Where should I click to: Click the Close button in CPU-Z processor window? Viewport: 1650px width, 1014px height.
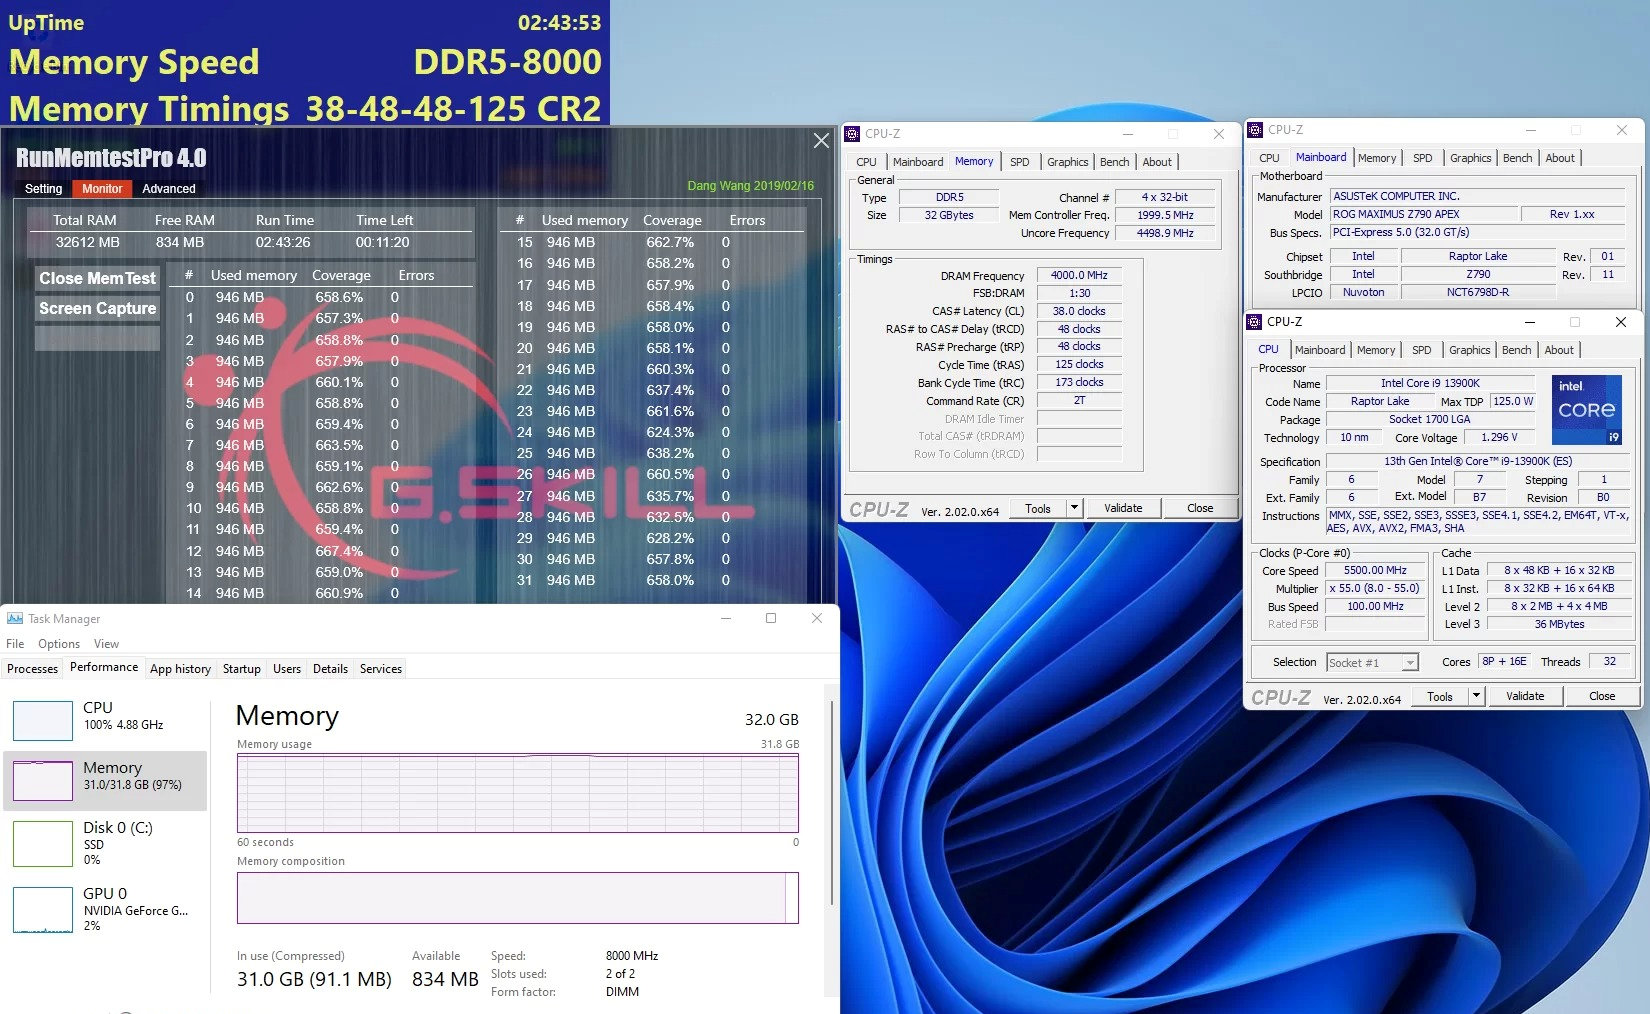(1602, 696)
